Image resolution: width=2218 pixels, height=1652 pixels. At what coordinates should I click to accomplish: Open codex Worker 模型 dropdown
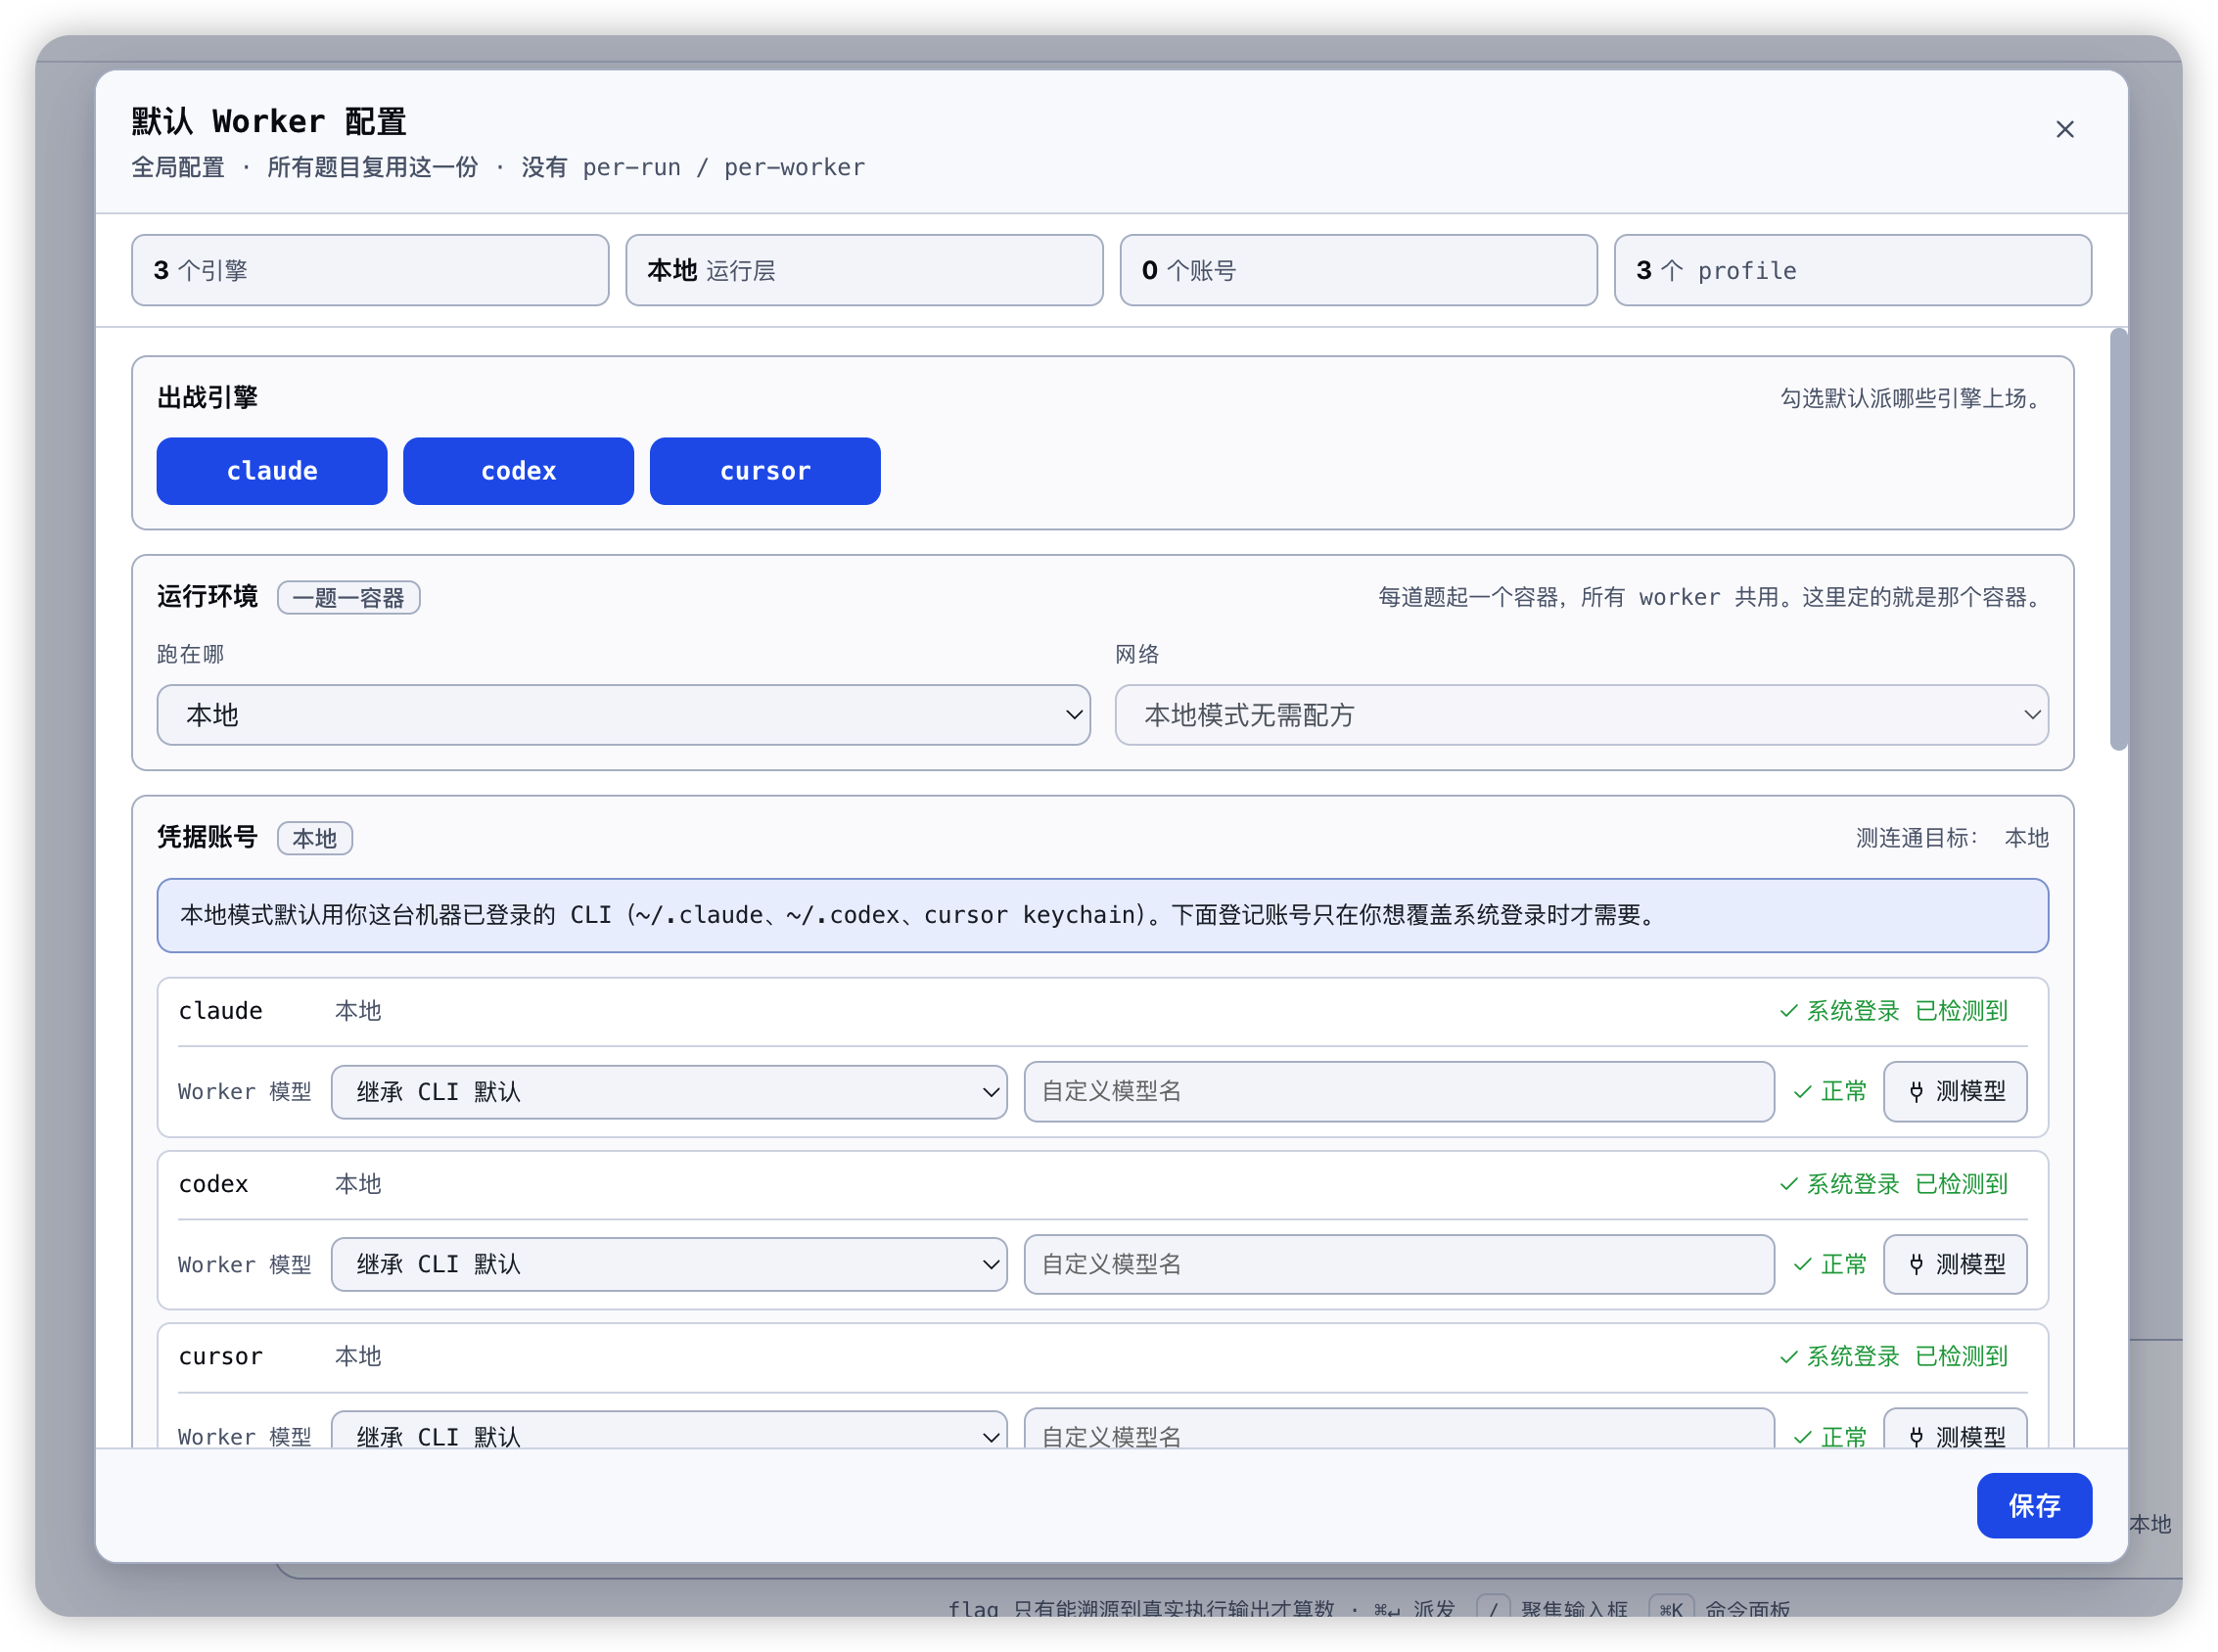[669, 1265]
